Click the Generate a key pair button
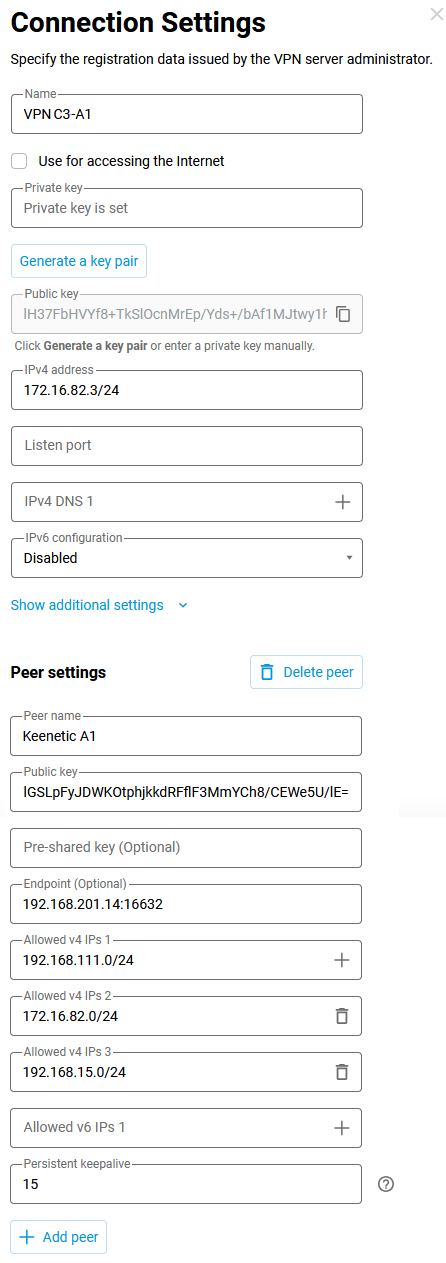Viewport: 446px width, 1263px height. tap(79, 261)
